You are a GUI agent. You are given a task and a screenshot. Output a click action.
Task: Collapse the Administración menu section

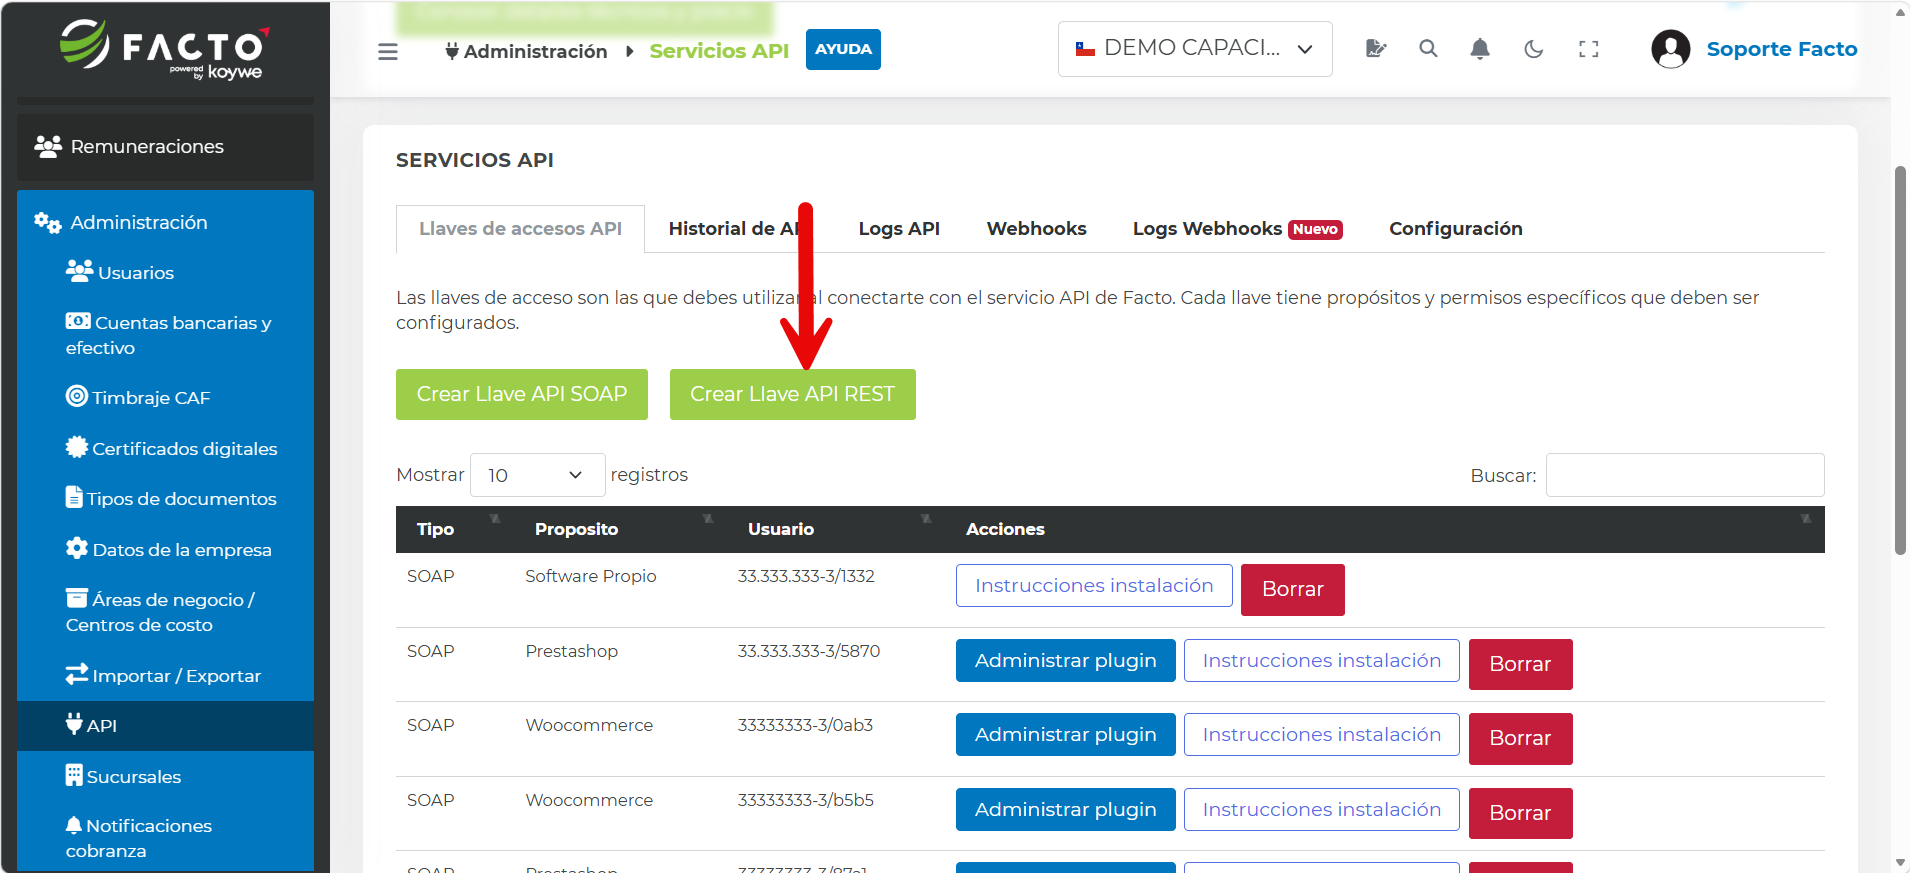pyautogui.click(x=165, y=222)
